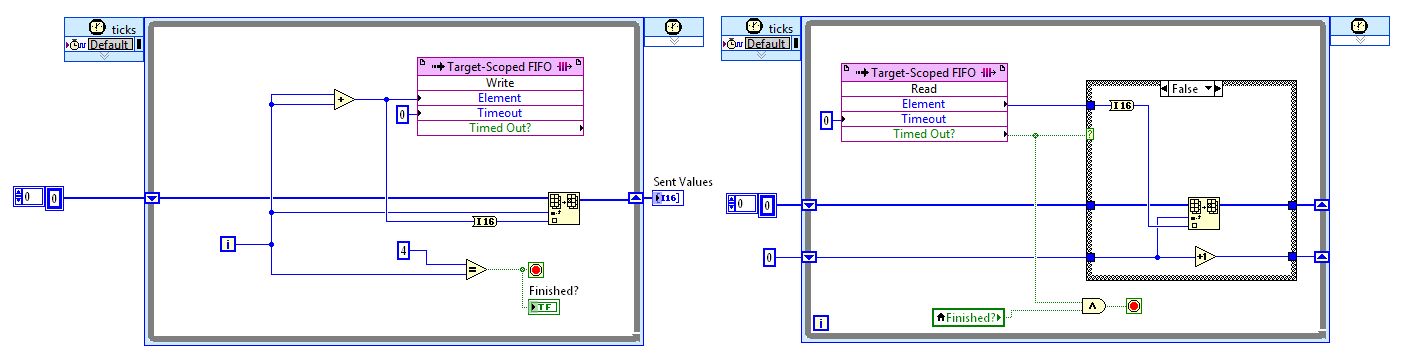The width and height of the screenshot is (1406, 362).
Task: Click the case selector question-mark terminal
Action: (1091, 134)
